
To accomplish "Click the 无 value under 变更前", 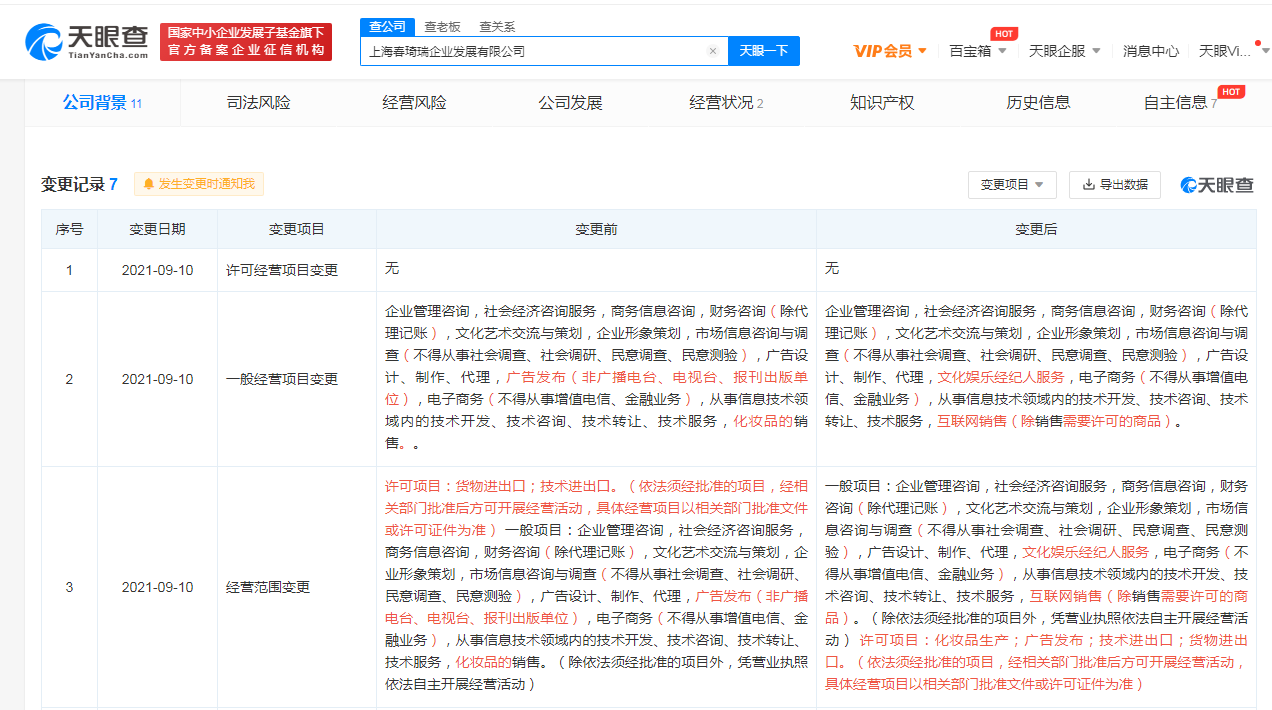I will tap(392, 269).
